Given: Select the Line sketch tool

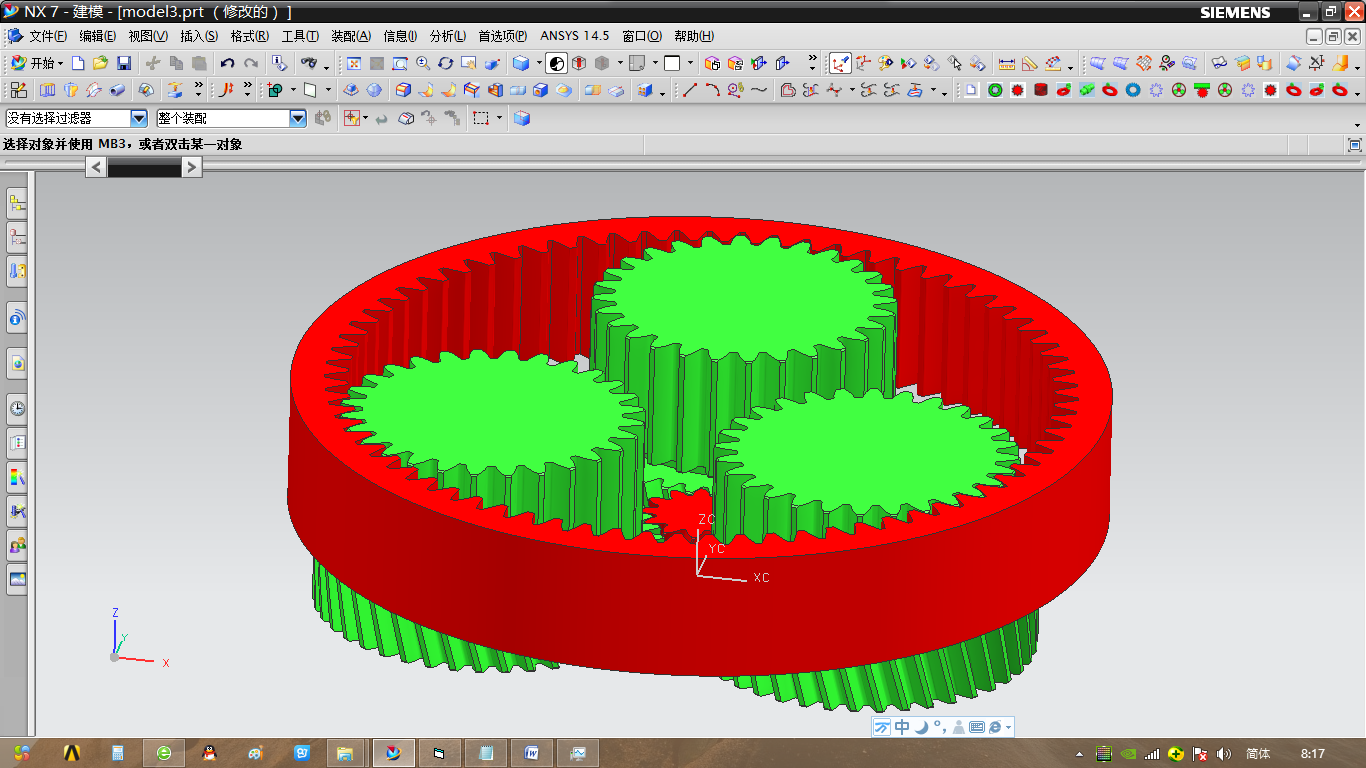Looking at the screenshot, I should (690, 90).
